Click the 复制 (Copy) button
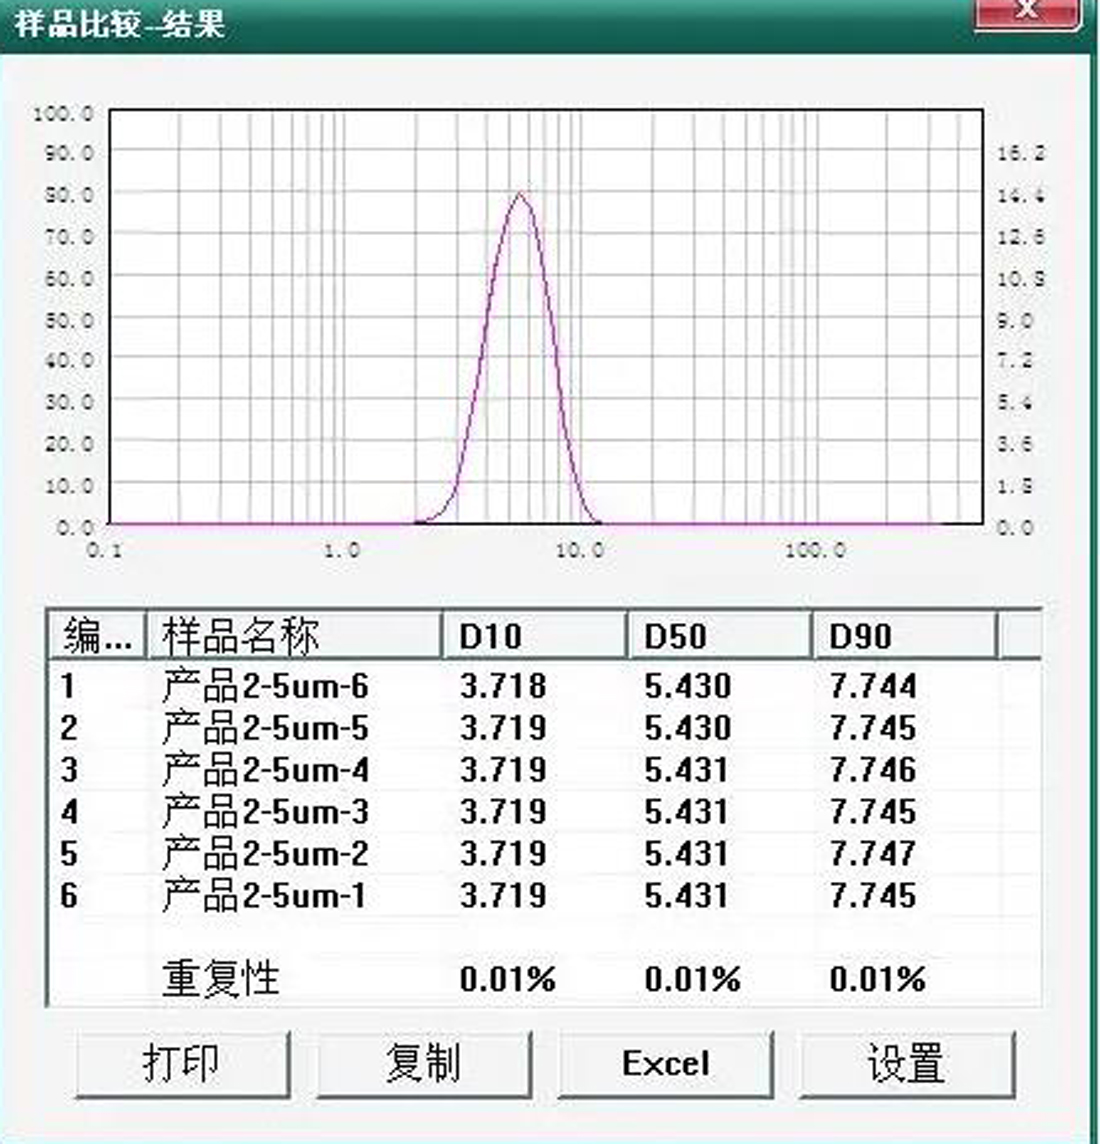 424,1064
